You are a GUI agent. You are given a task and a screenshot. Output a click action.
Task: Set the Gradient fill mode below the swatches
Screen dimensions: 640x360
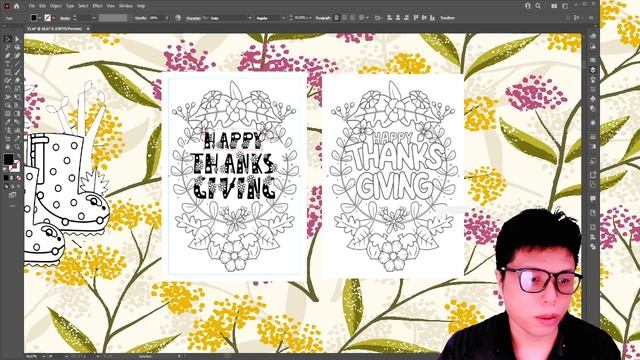tap(12, 178)
